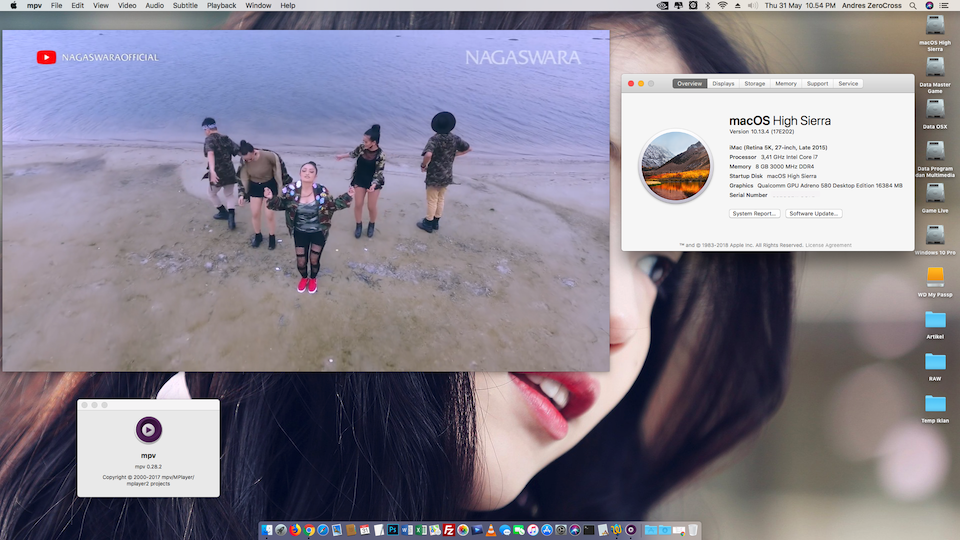The height and width of the screenshot is (540, 960).
Task: Switch to the Support tab
Action: 817,83
